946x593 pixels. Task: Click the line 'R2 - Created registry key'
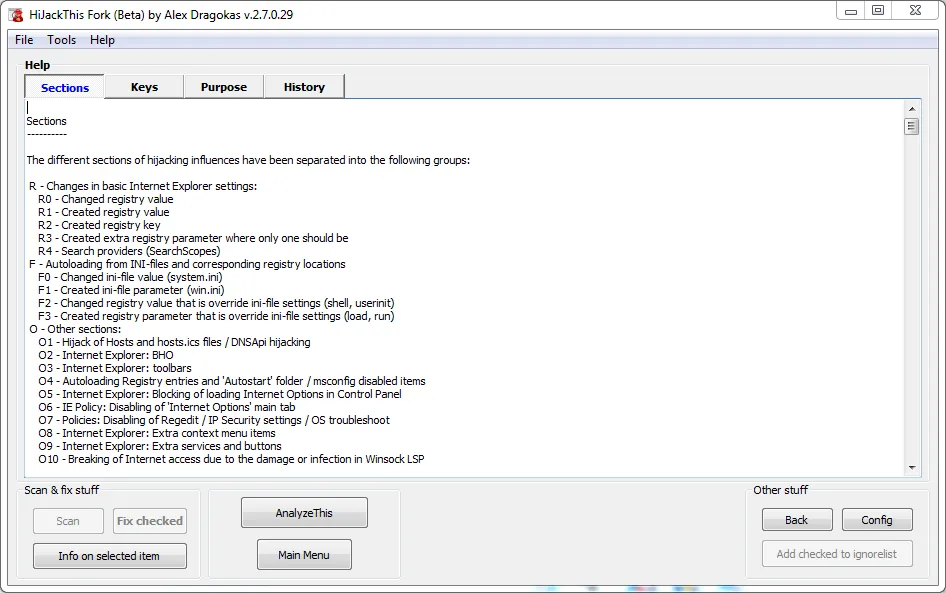pyautogui.click(x=99, y=225)
